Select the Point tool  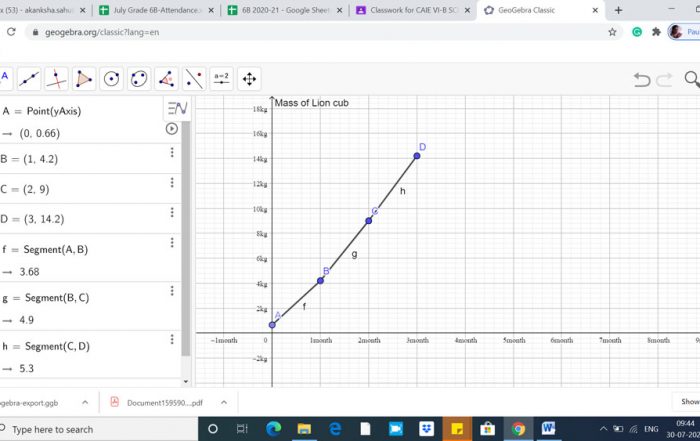(5, 79)
